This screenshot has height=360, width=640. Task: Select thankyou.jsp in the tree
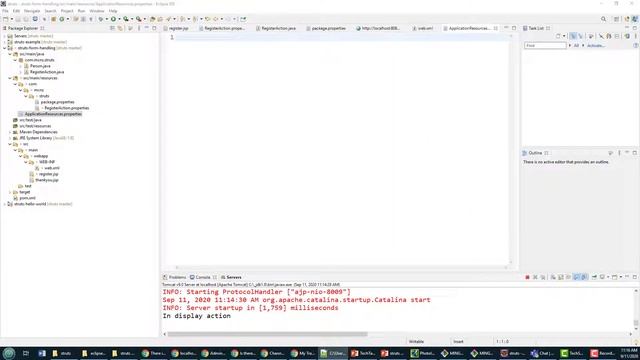coord(47,180)
